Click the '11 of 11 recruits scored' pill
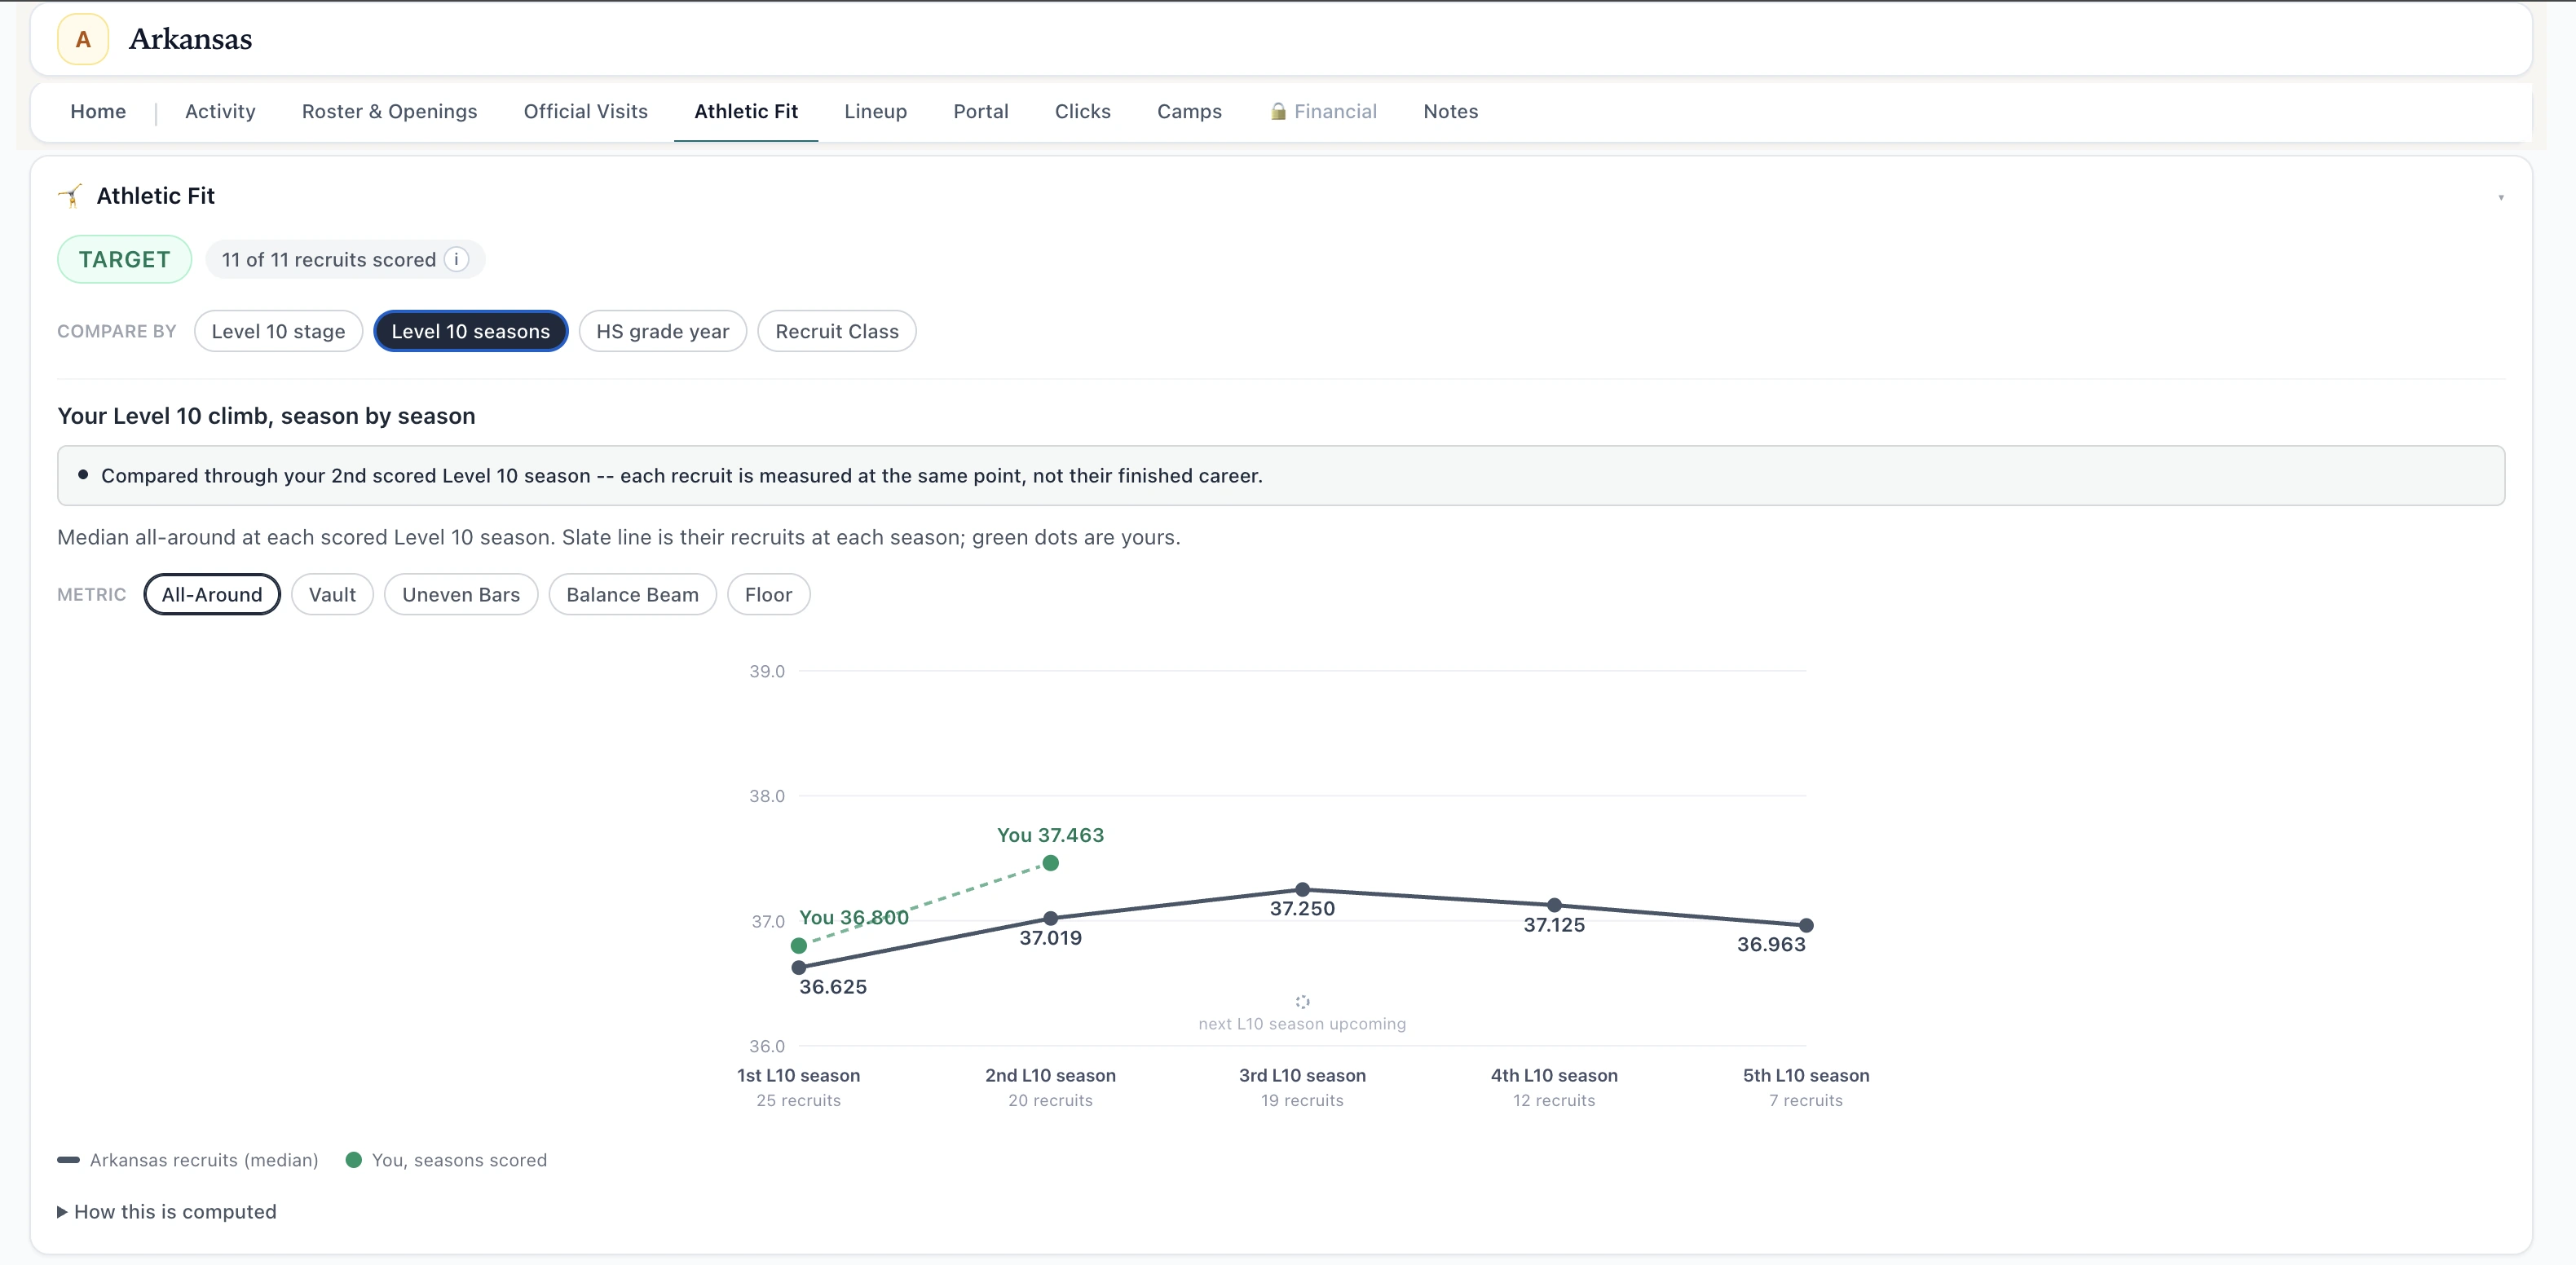Viewport: 2576px width, 1265px height. [x=345, y=260]
